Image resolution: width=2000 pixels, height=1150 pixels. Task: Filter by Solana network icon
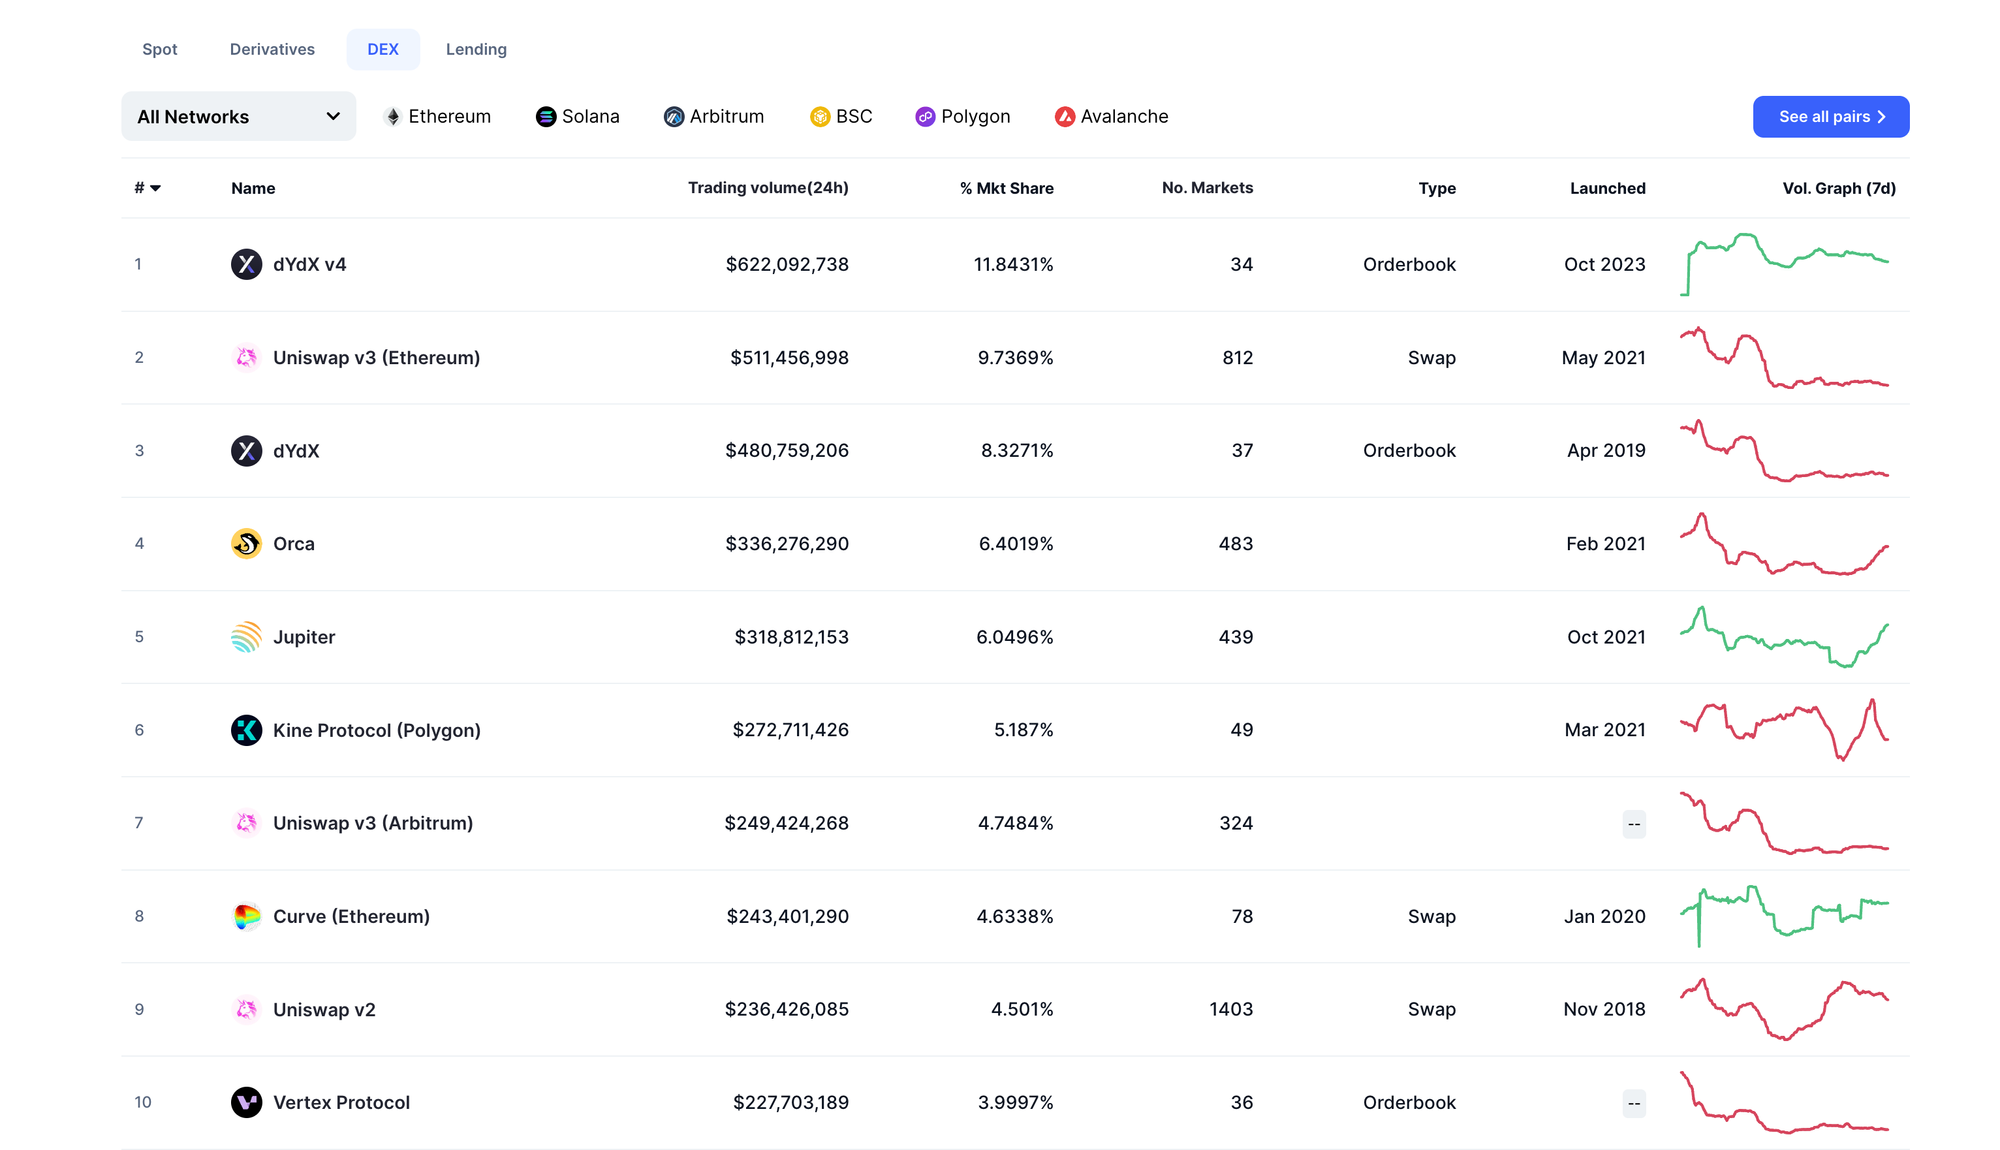[x=545, y=117]
